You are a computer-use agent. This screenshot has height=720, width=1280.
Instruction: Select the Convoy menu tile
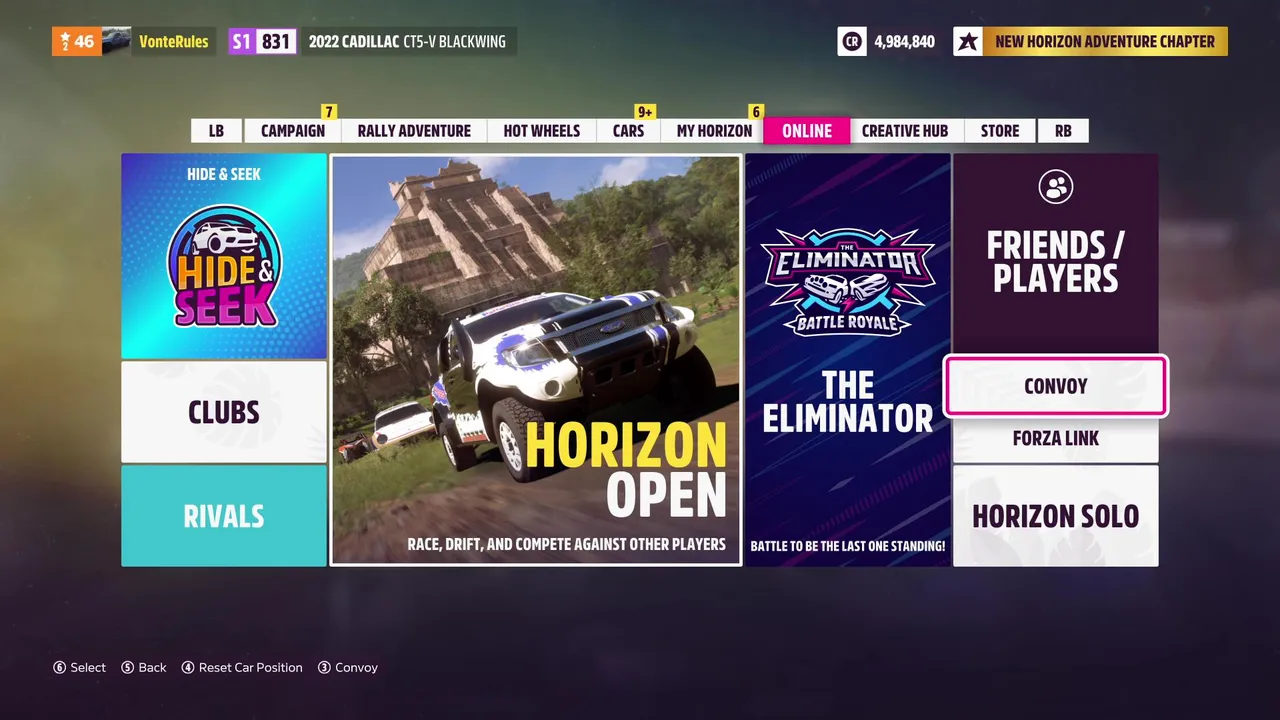(1055, 386)
